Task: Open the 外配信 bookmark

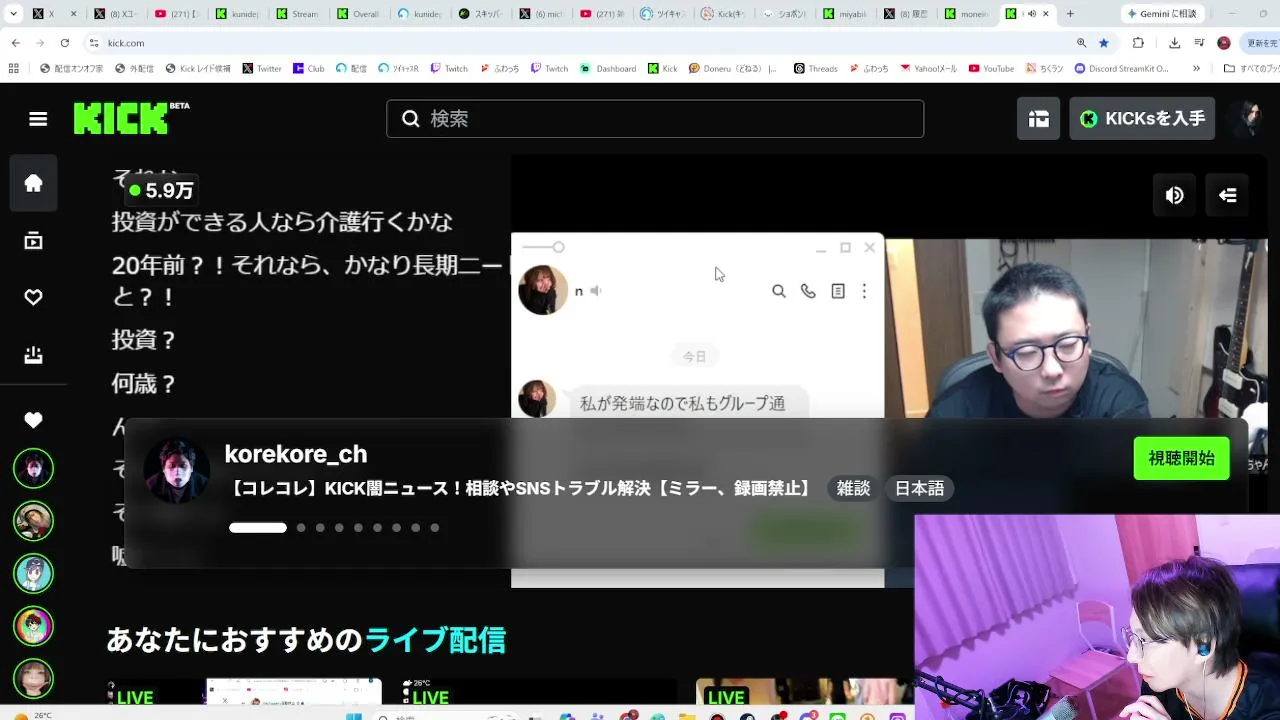Action: coord(135,69)
